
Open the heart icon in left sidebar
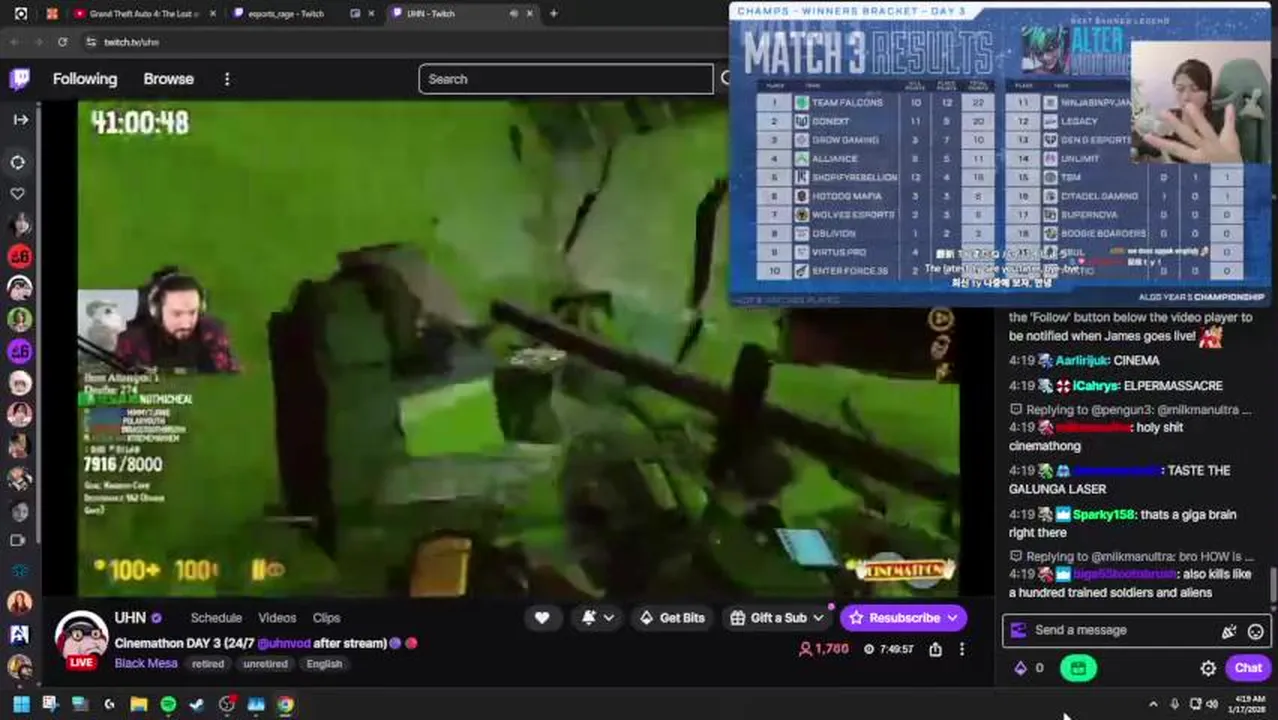click(x=18, y=193)
